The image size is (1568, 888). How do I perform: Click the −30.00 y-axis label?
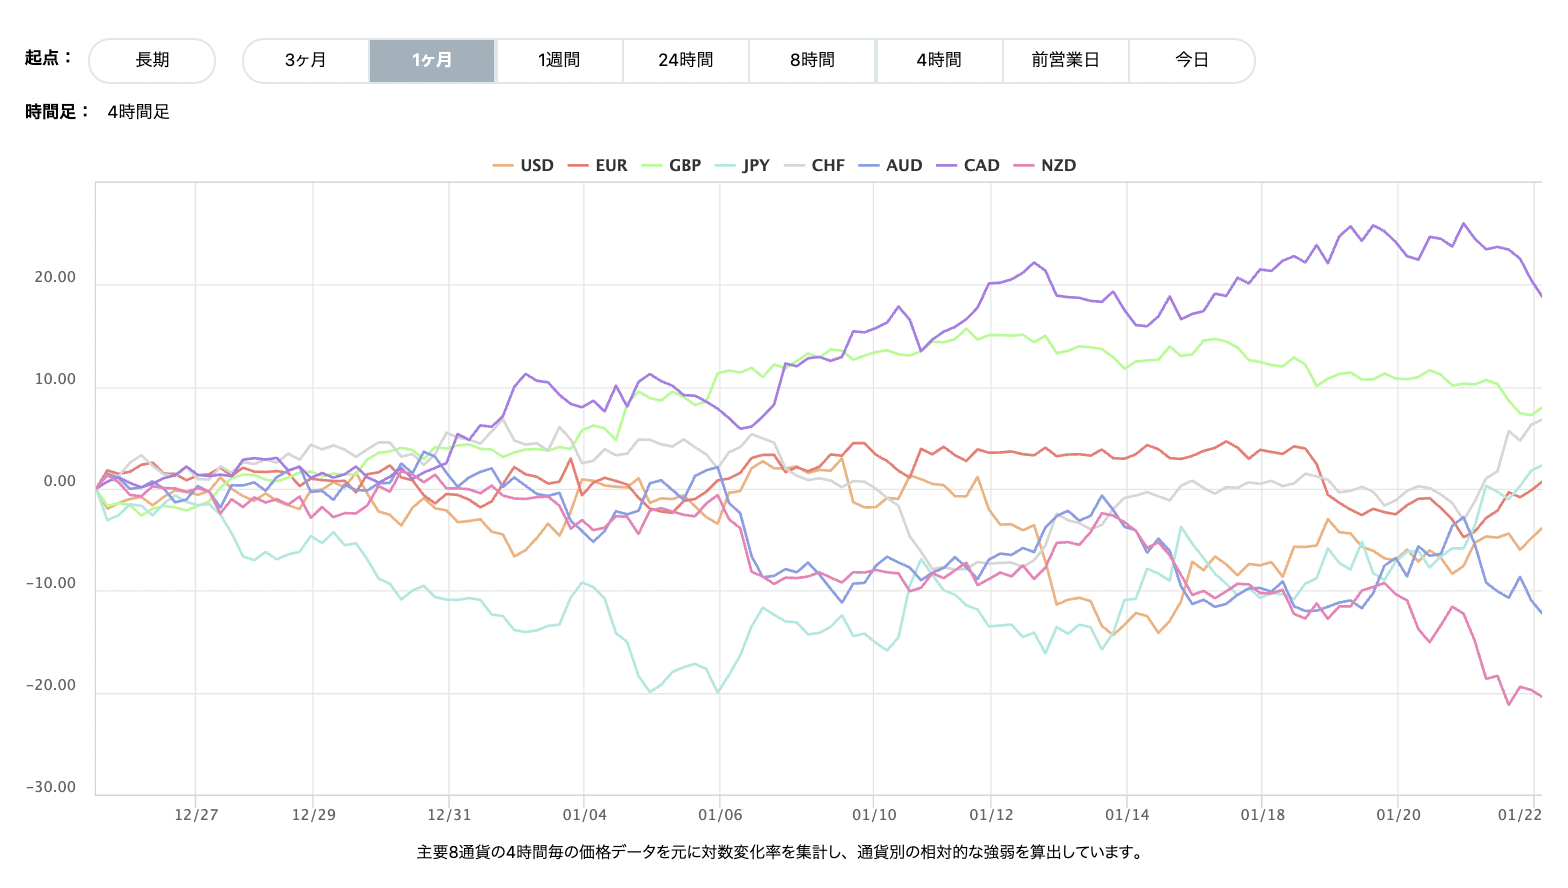(x=51, y=788)
